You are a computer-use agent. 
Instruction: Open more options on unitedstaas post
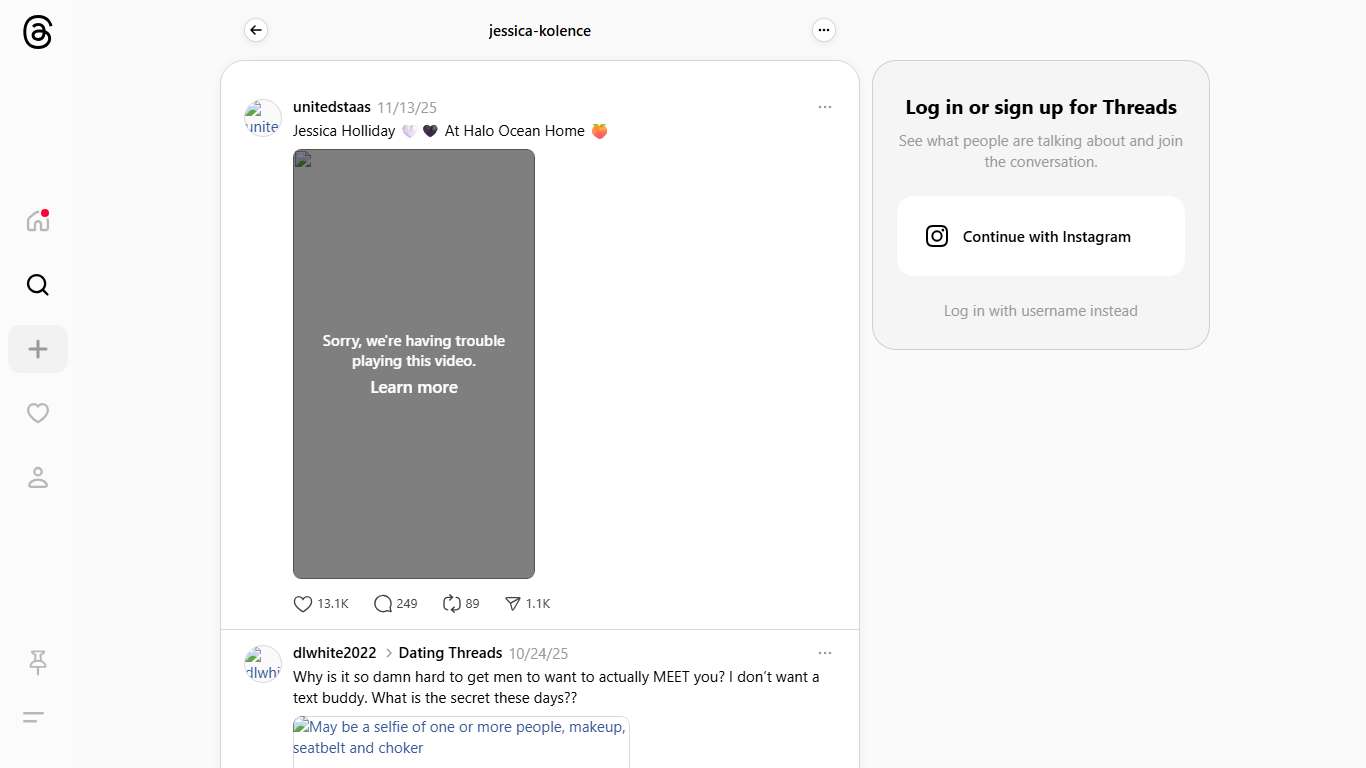[x=824, y=107]
